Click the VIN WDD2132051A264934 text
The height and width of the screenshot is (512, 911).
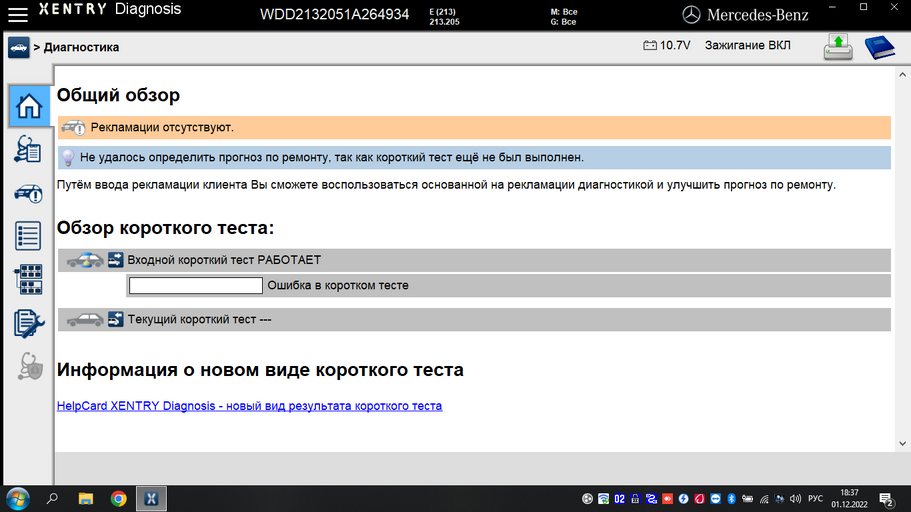coord(334,15)
